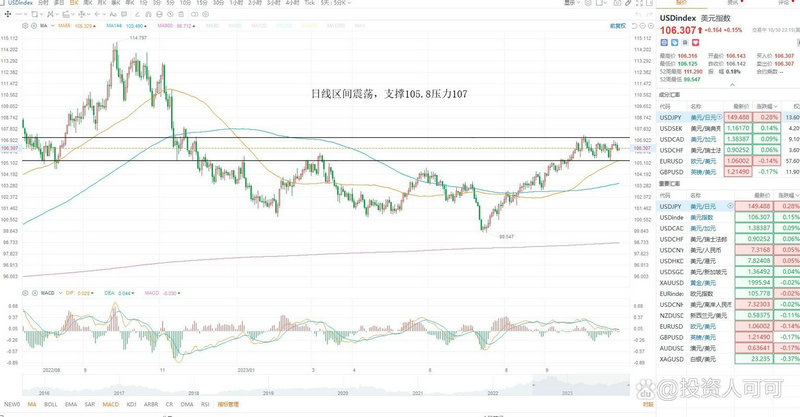Toggle the MA indicator at chart bottom
This screenshot has height=417, width=800.
click(33, 406)
